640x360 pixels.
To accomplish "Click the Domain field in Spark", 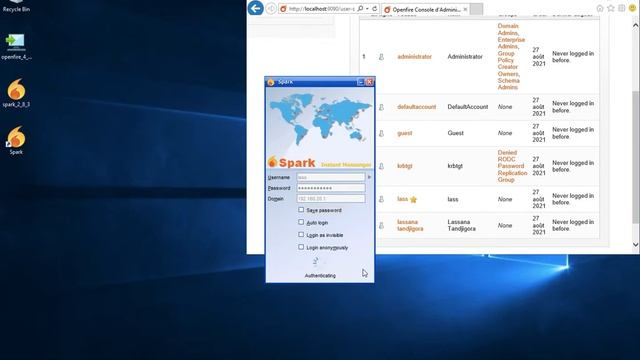I will click(x=331, y=199).
